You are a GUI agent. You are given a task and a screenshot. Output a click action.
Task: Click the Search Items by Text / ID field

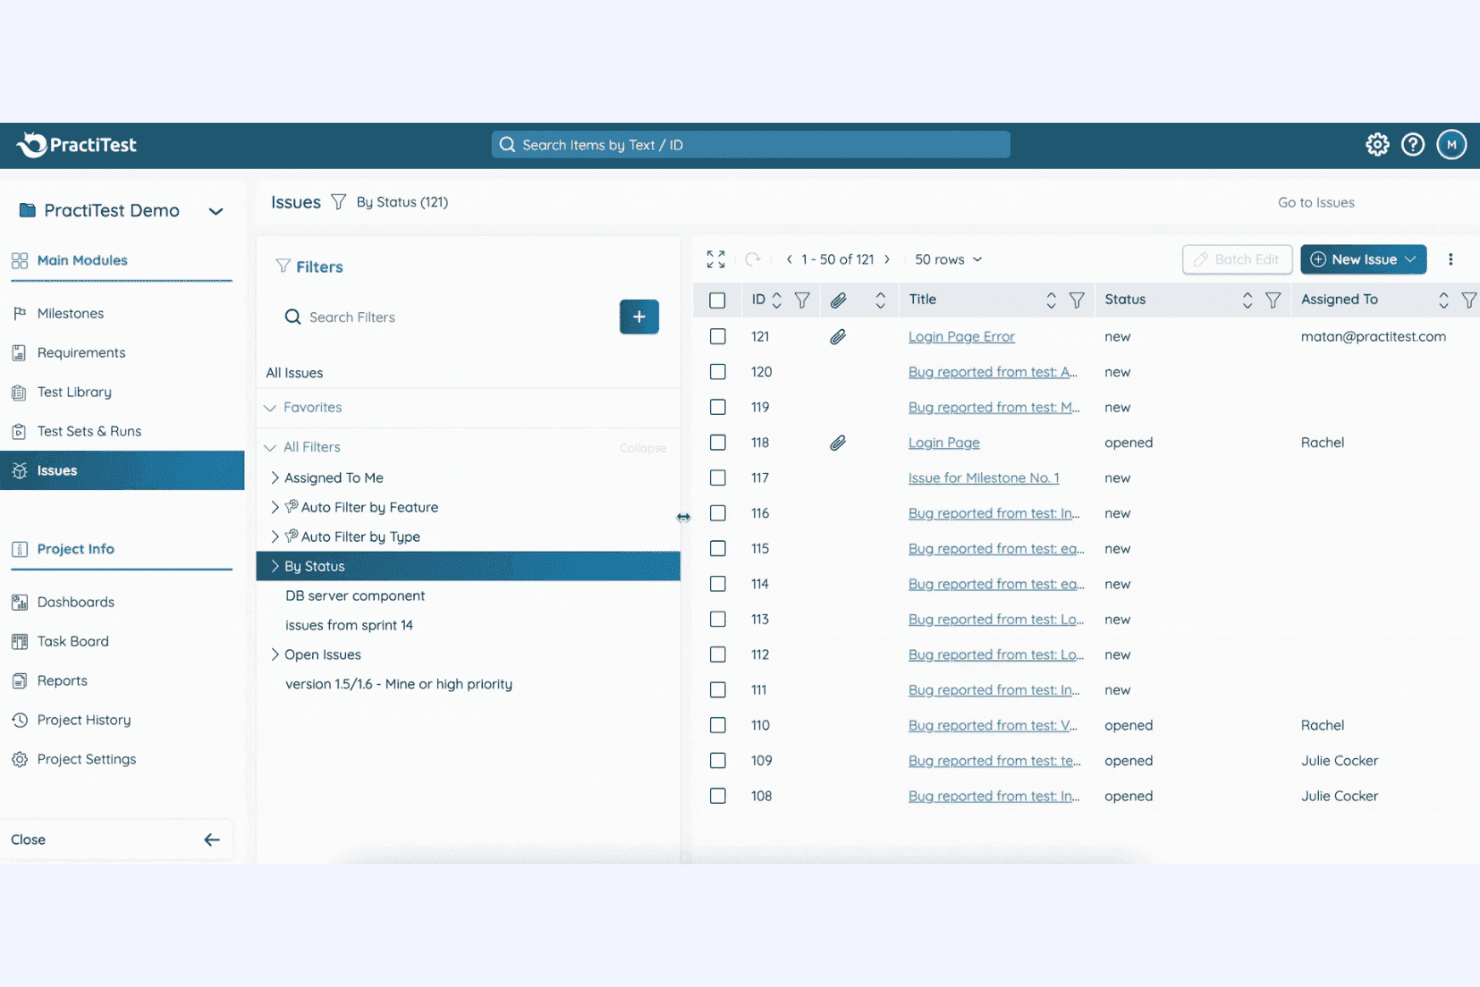click(751, 145)
